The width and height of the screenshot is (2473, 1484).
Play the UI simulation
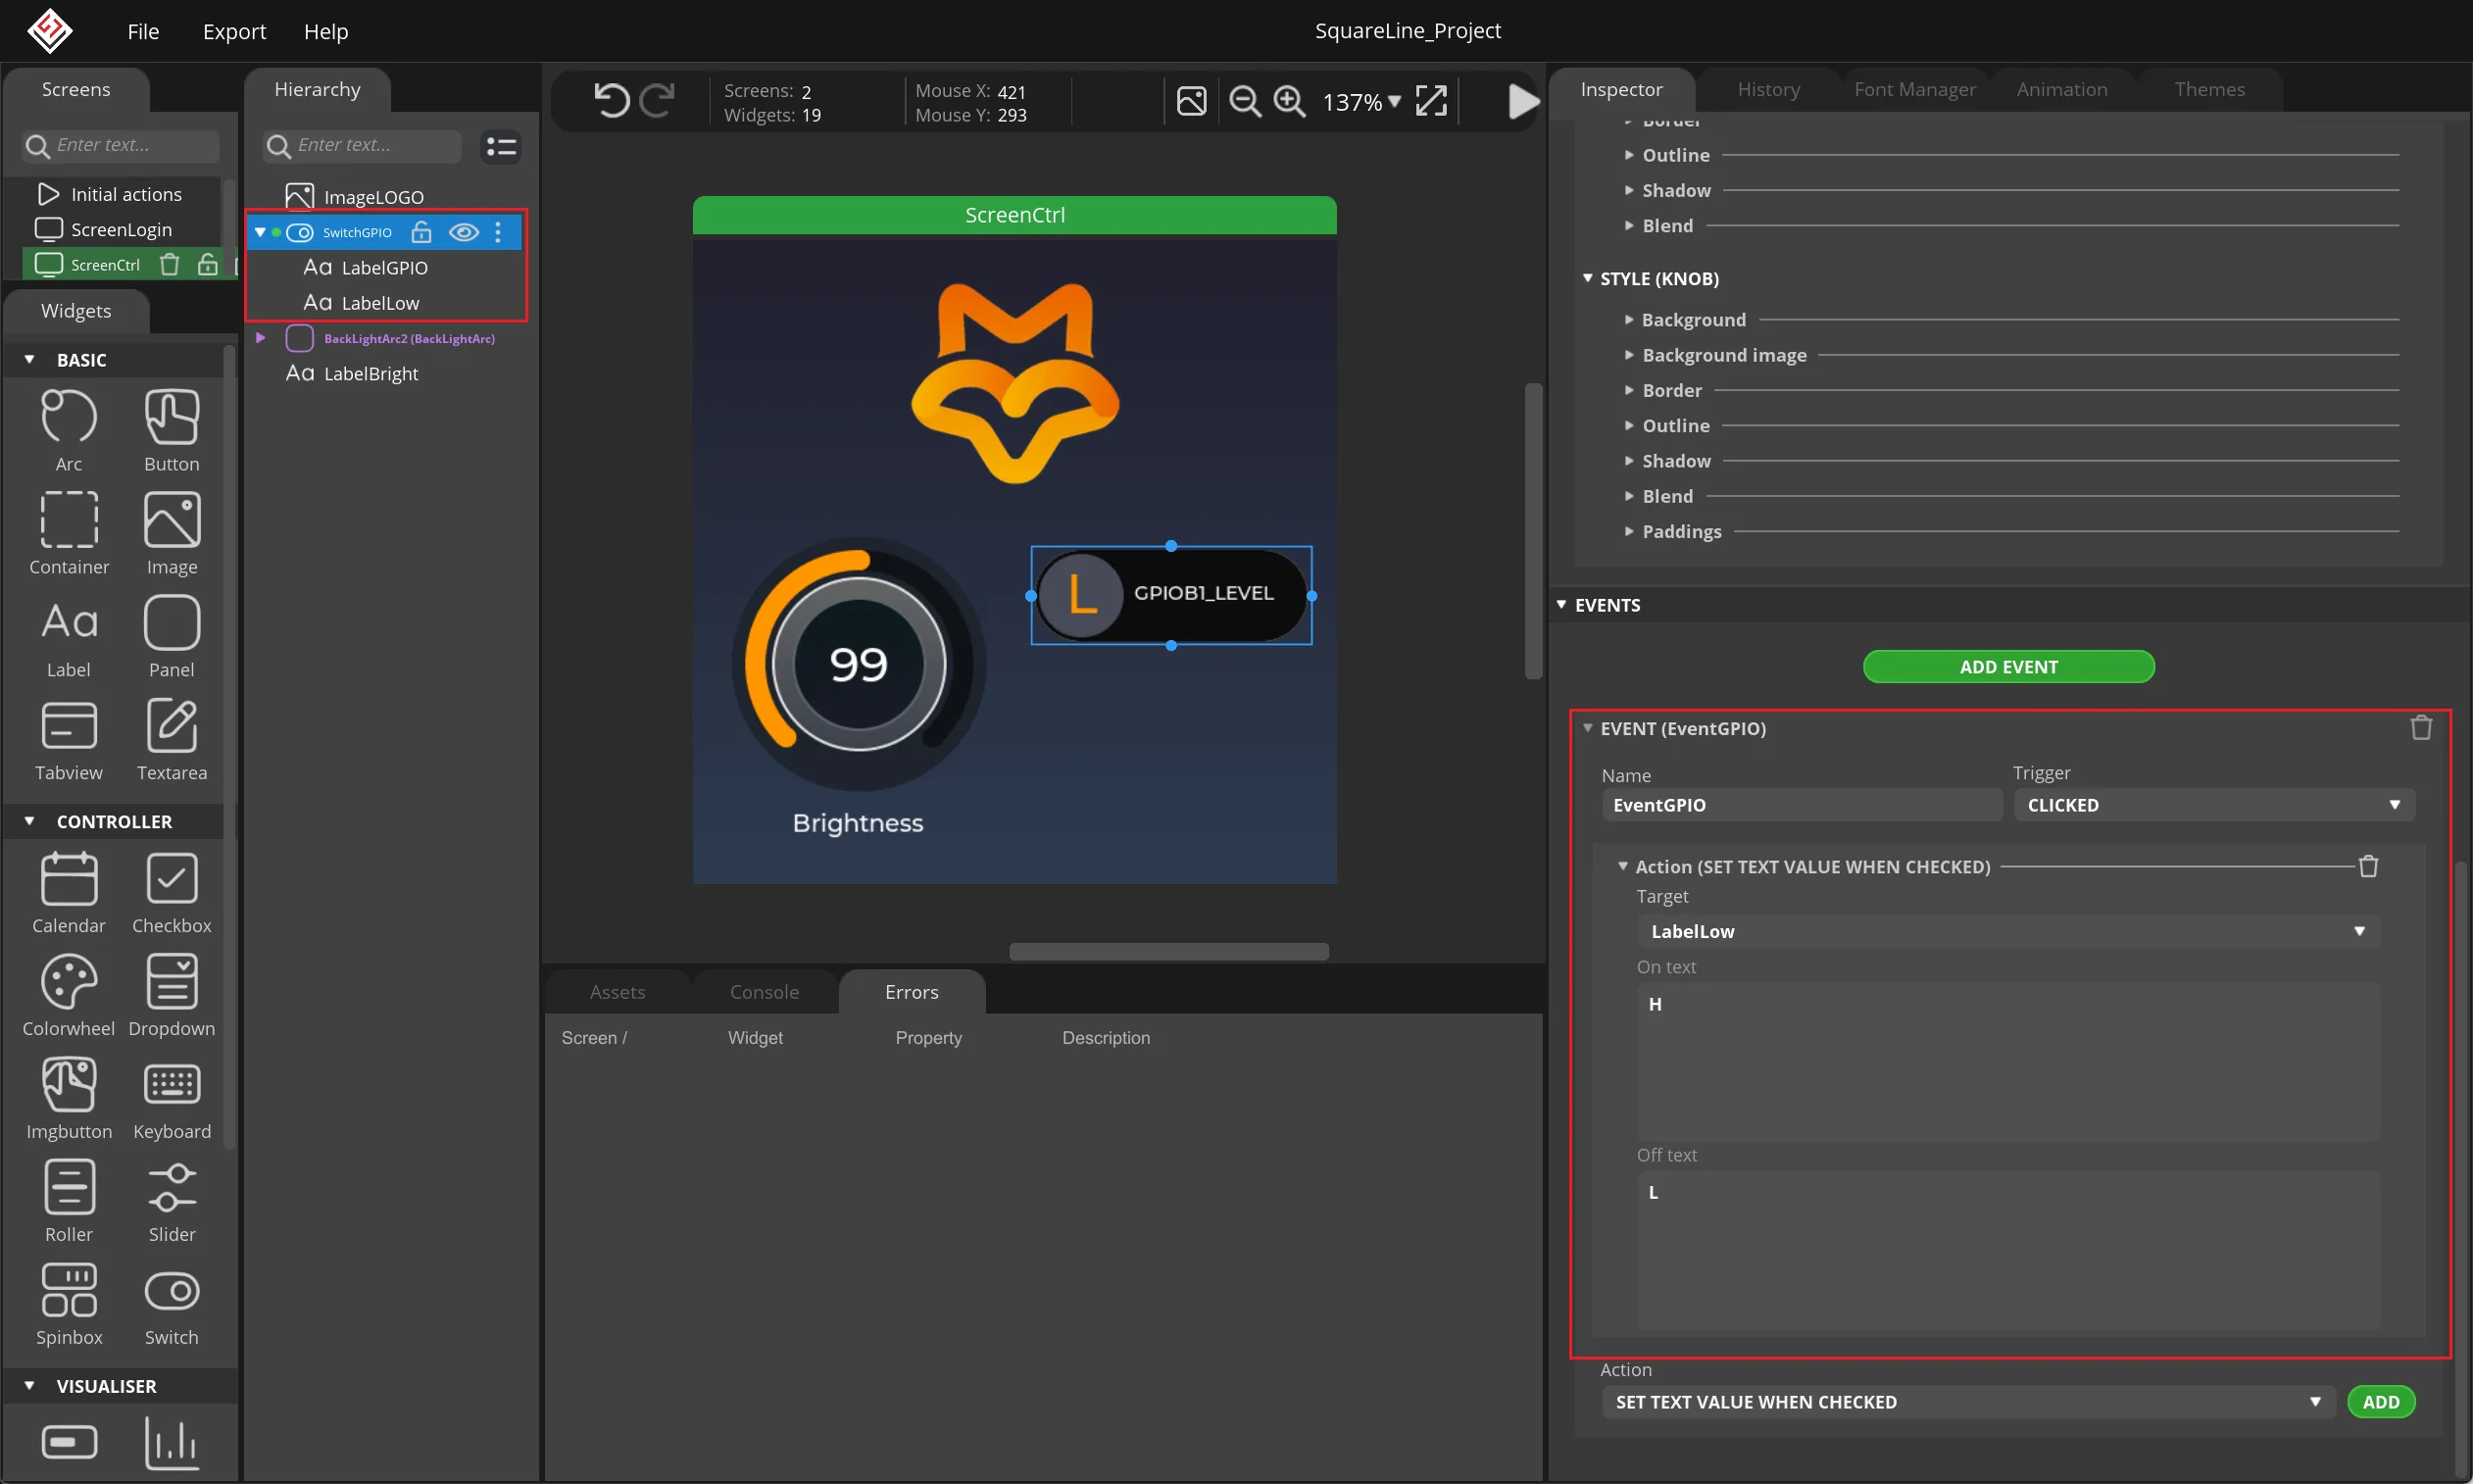coord(1522,101)
